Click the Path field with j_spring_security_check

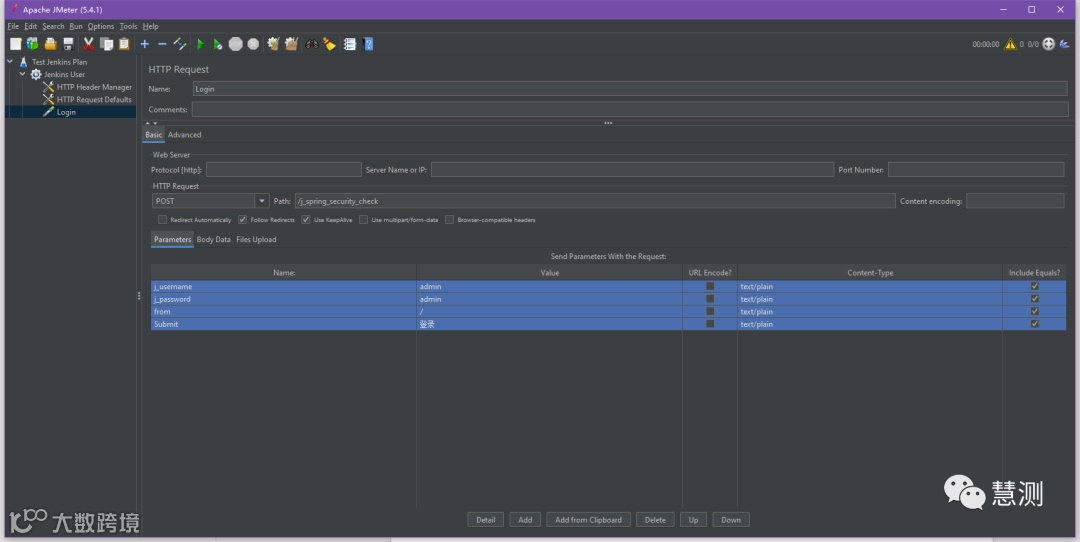coord(595,201)
